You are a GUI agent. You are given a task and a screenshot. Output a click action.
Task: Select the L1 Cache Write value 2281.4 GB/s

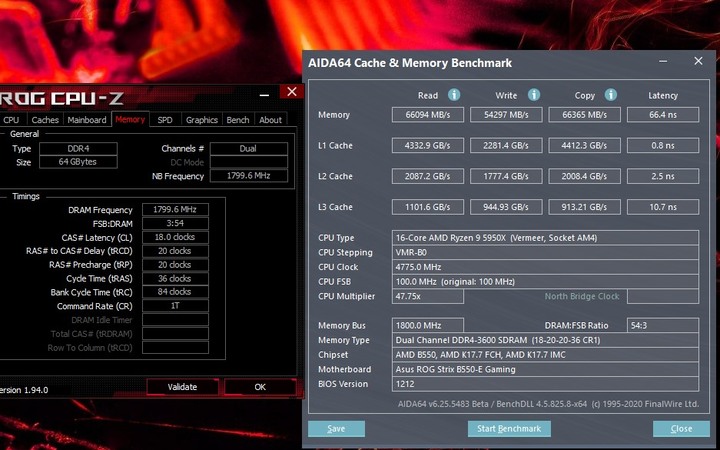[x=506, y=145]
